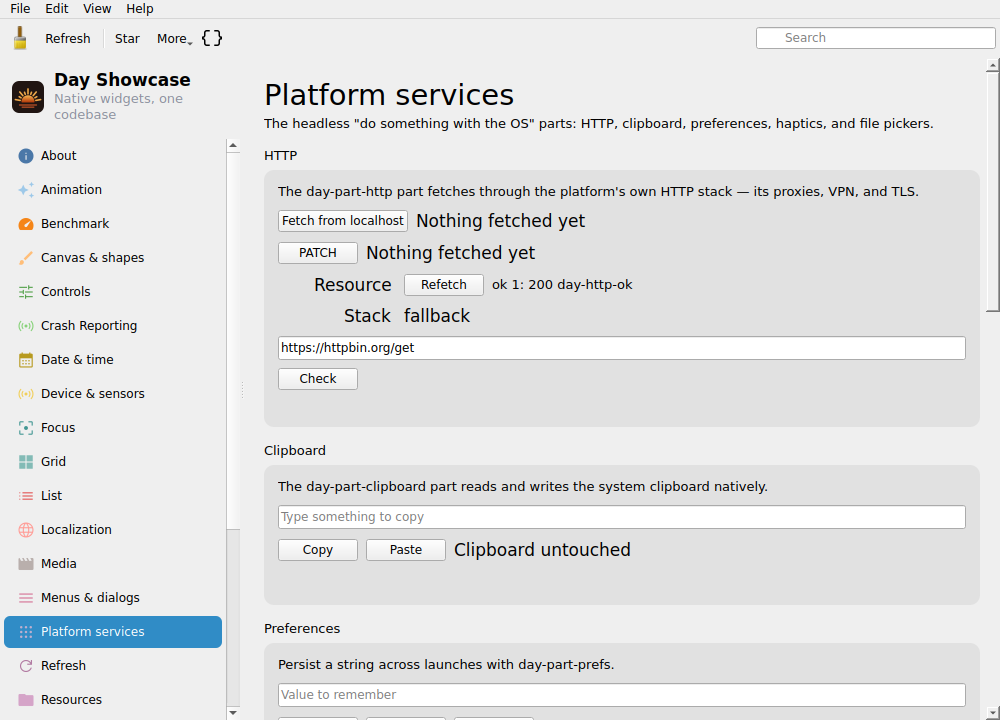Click the Controls sliders icon
Screen dimensions: 1000x720
pos(26,291)
